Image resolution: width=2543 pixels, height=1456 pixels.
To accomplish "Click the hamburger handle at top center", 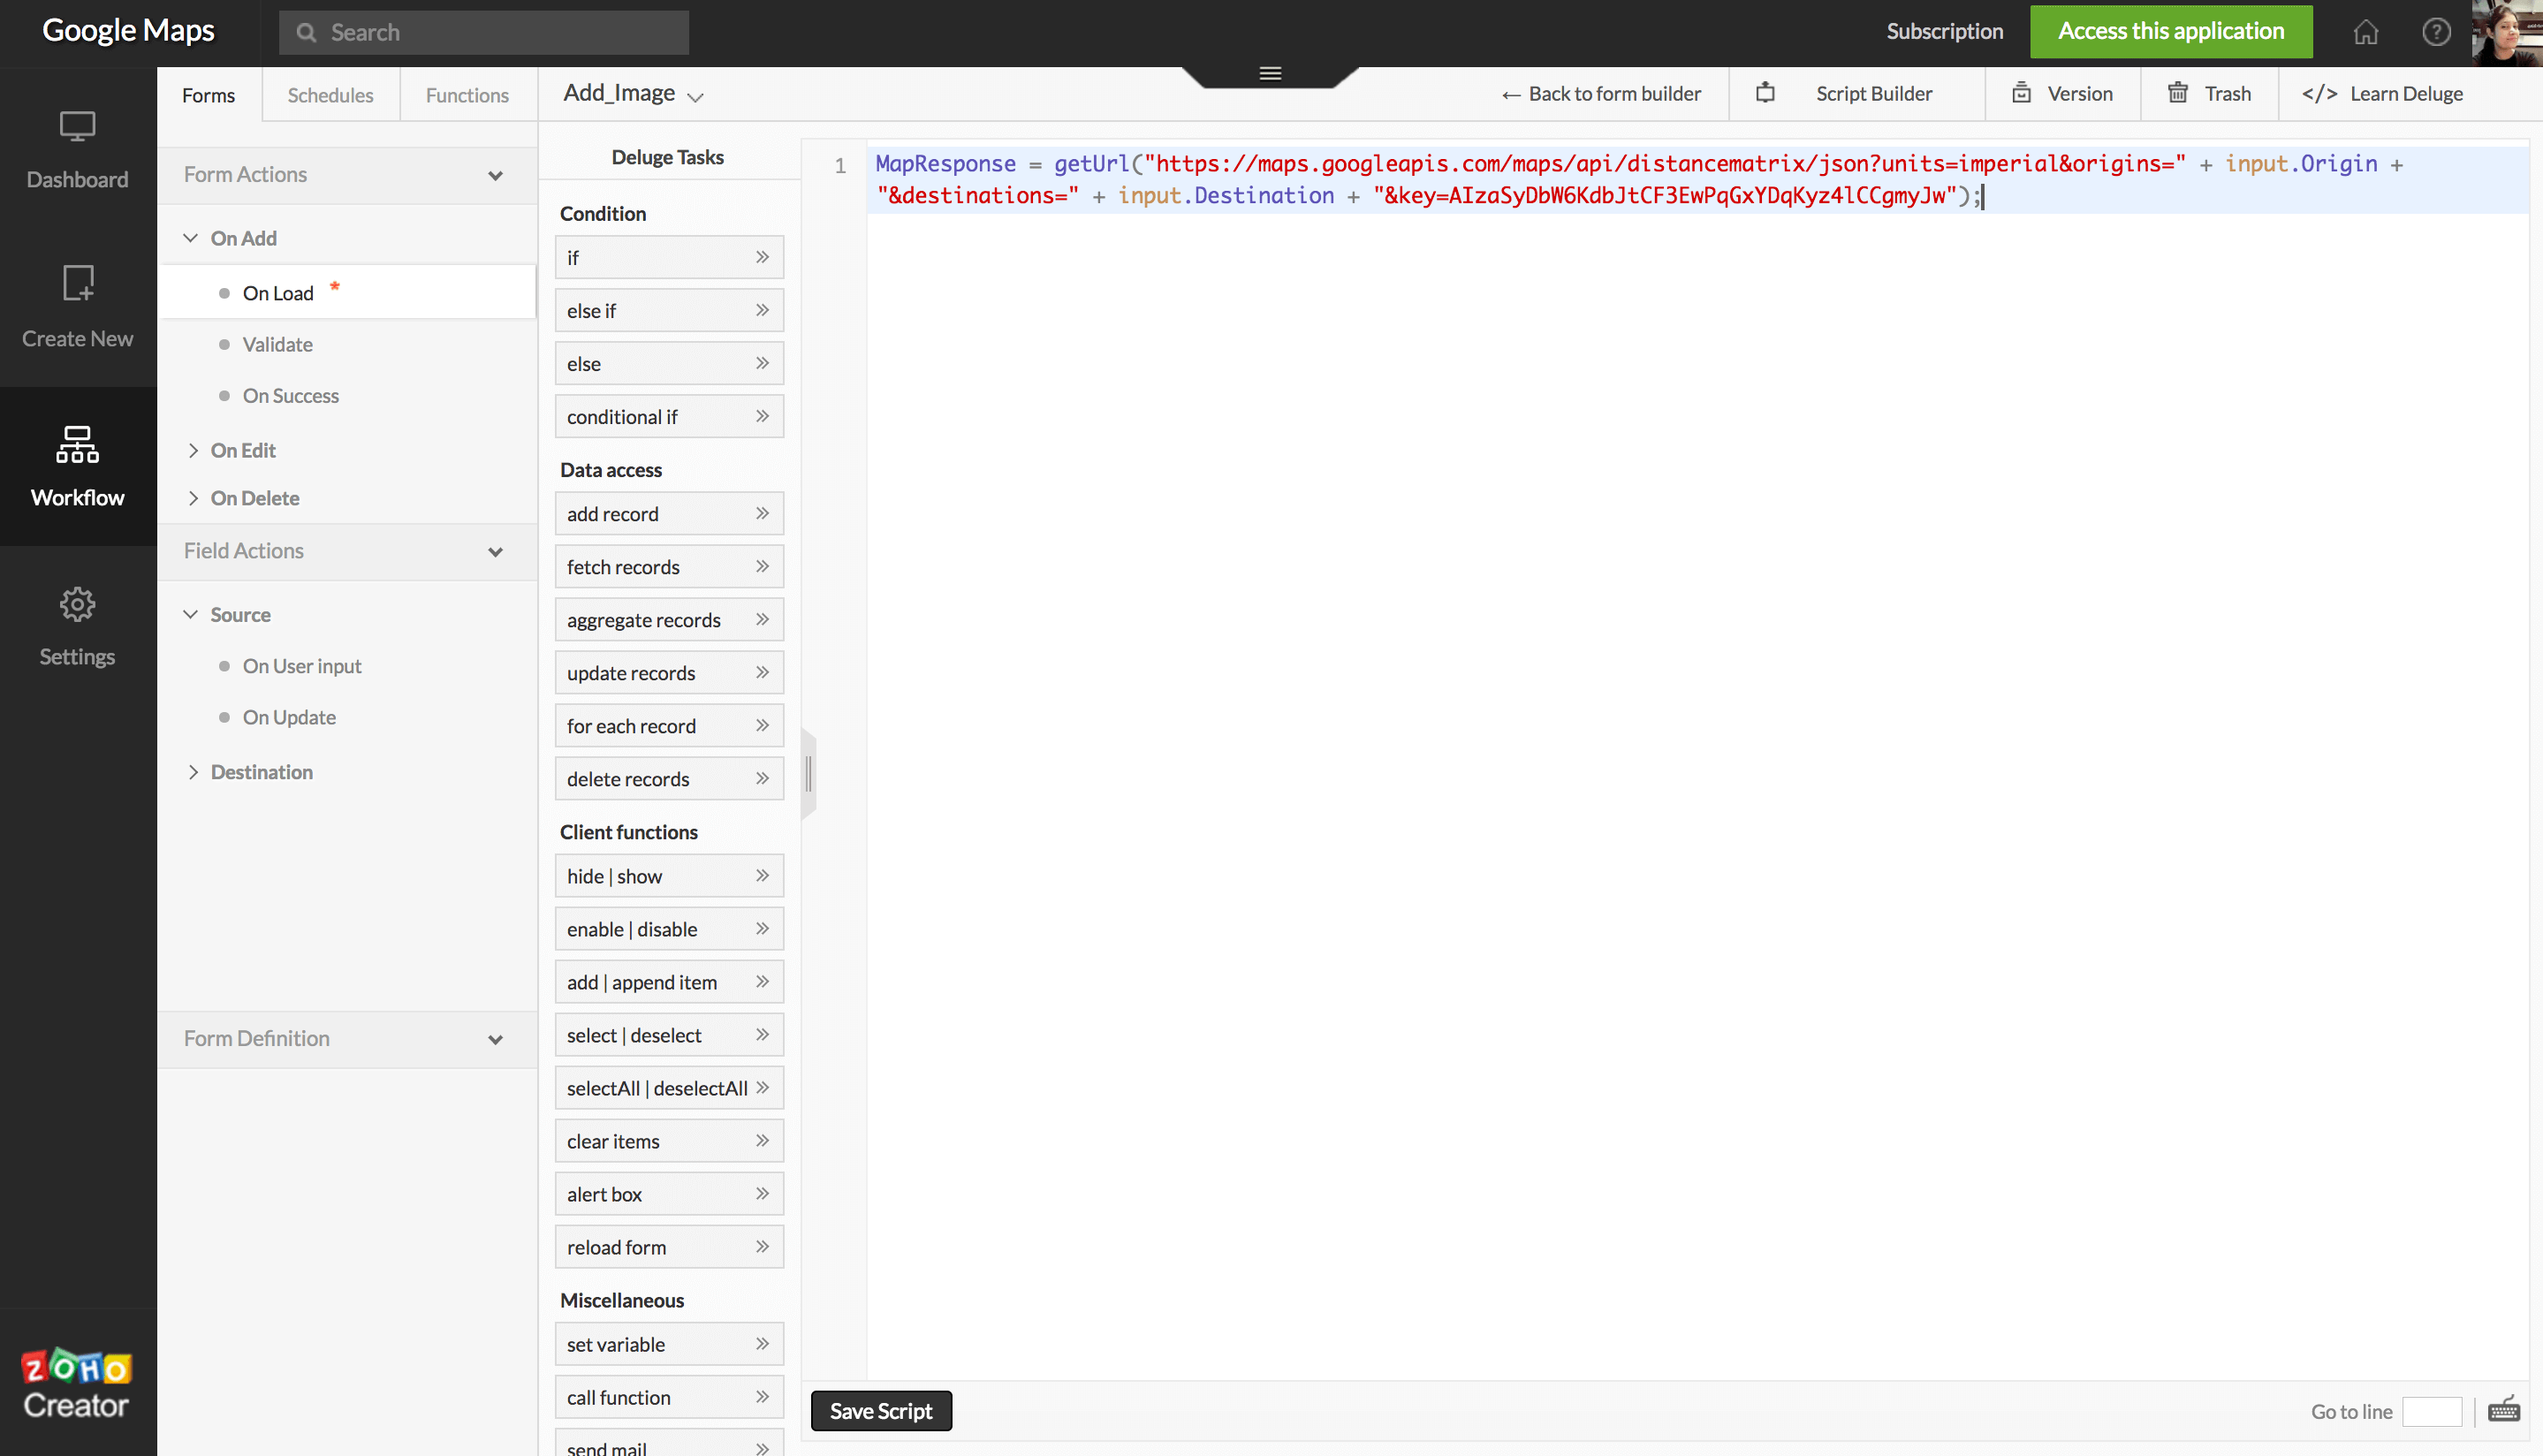I will click(1270, 73).
